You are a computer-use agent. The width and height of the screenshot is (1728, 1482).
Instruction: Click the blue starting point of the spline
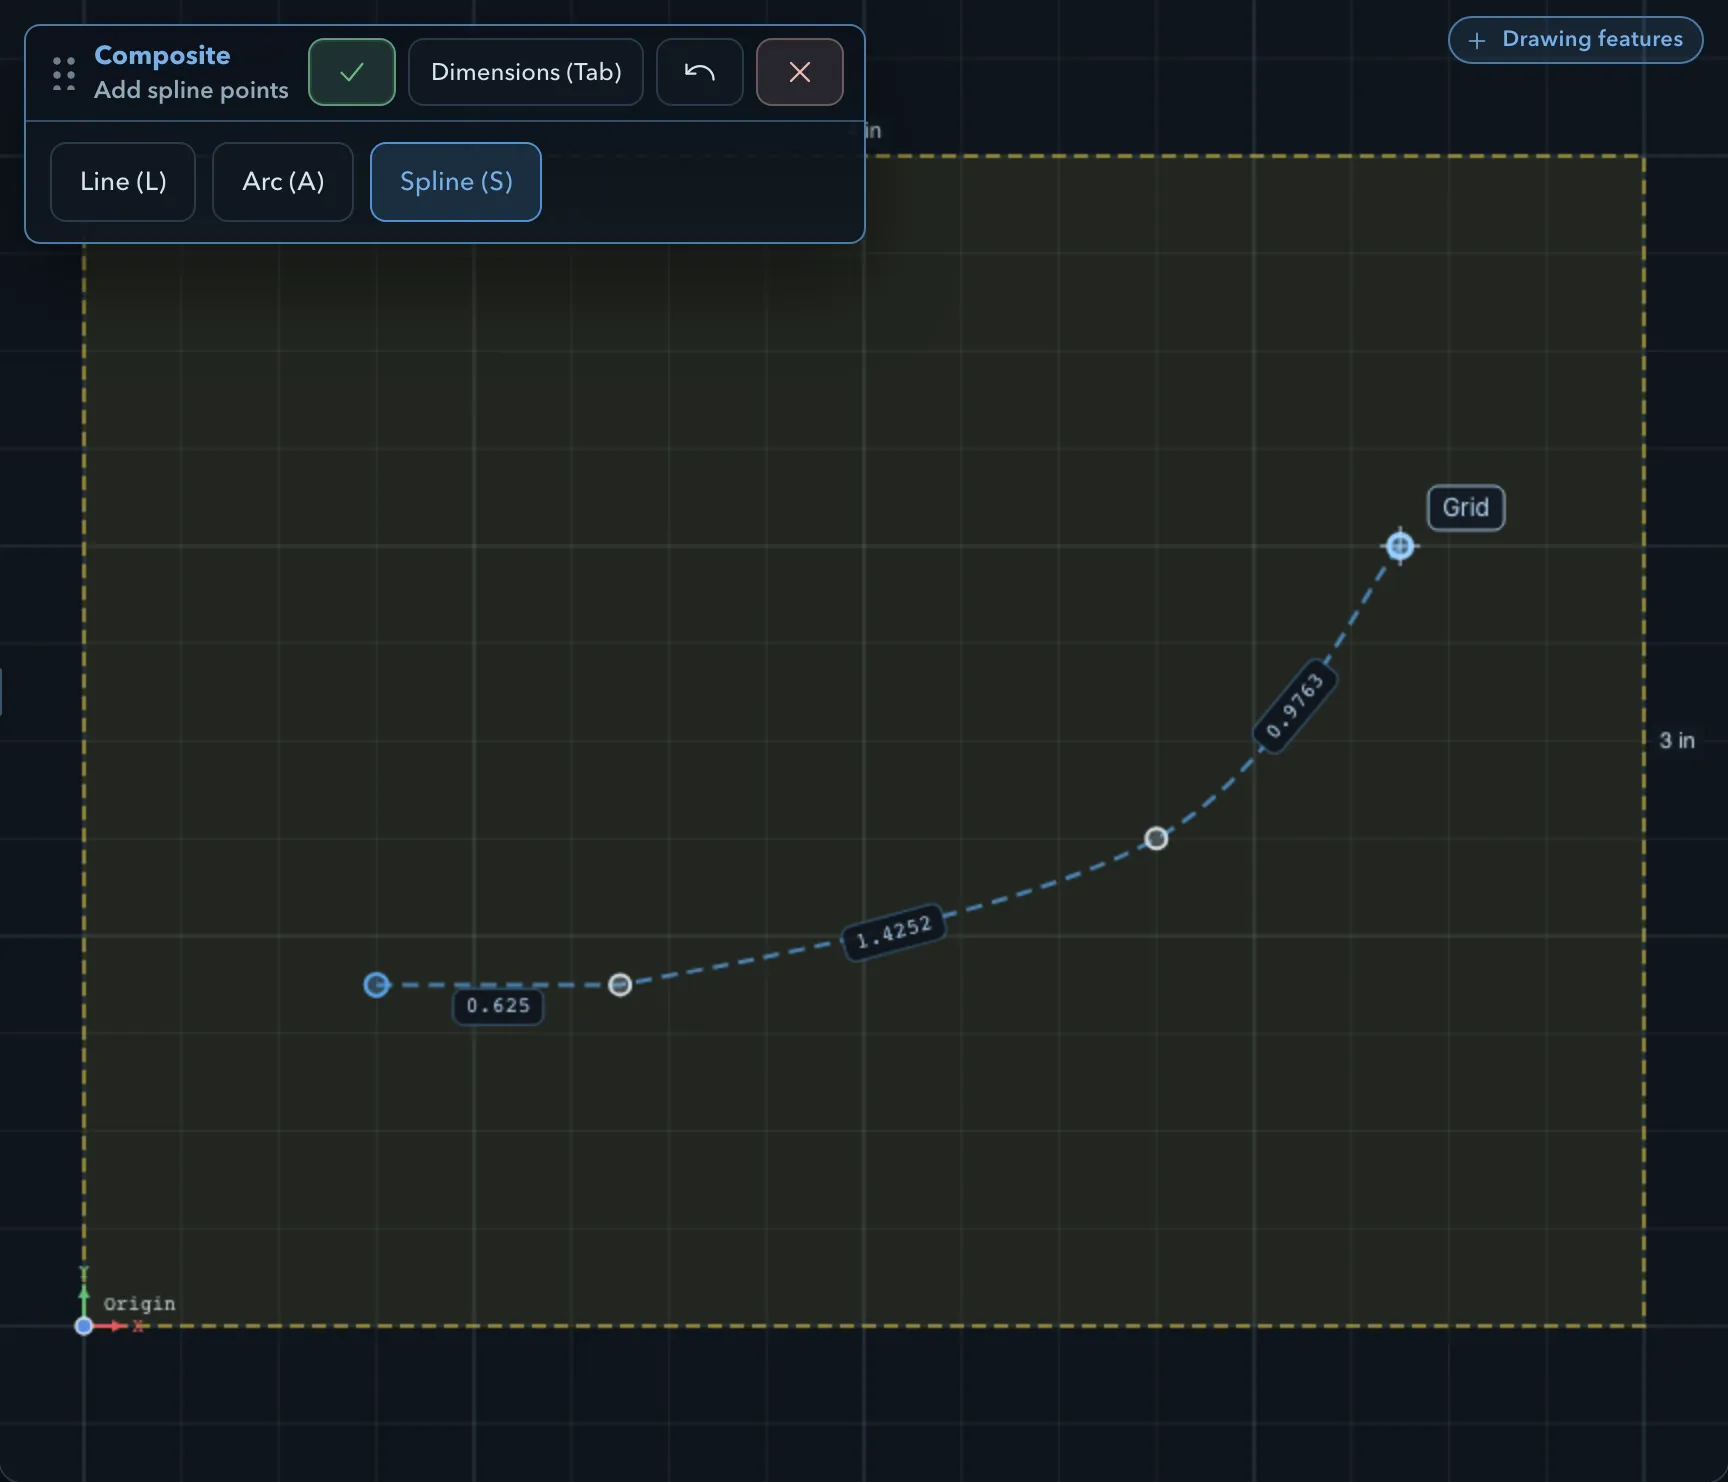(x=376, y=985)
